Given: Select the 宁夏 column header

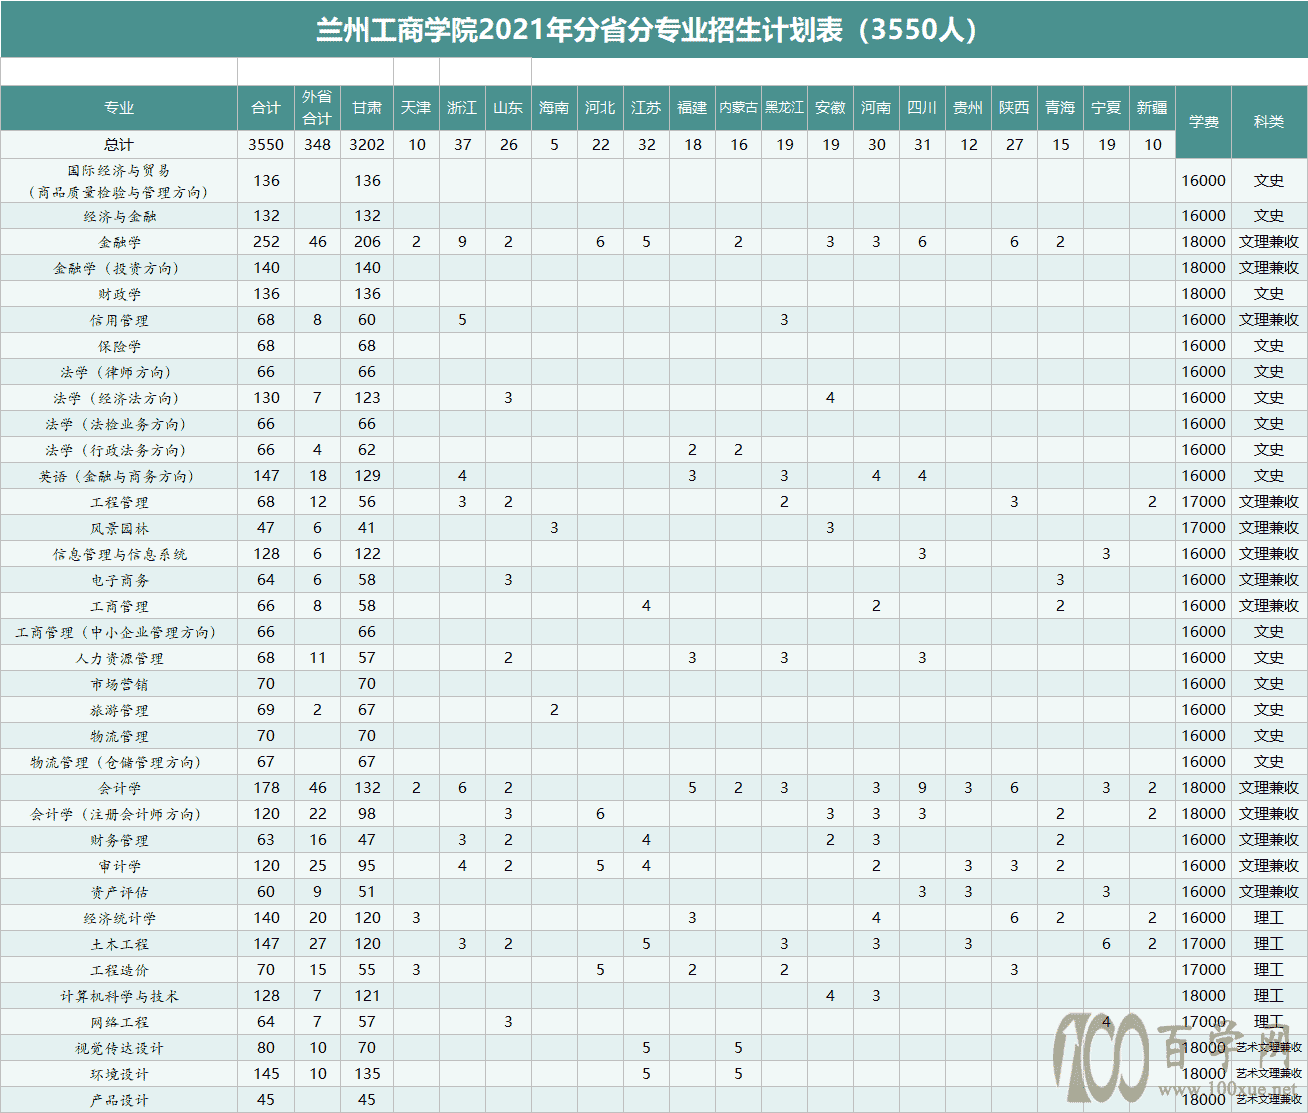Looking at the screenshot, I should (x=1106, y=108).
